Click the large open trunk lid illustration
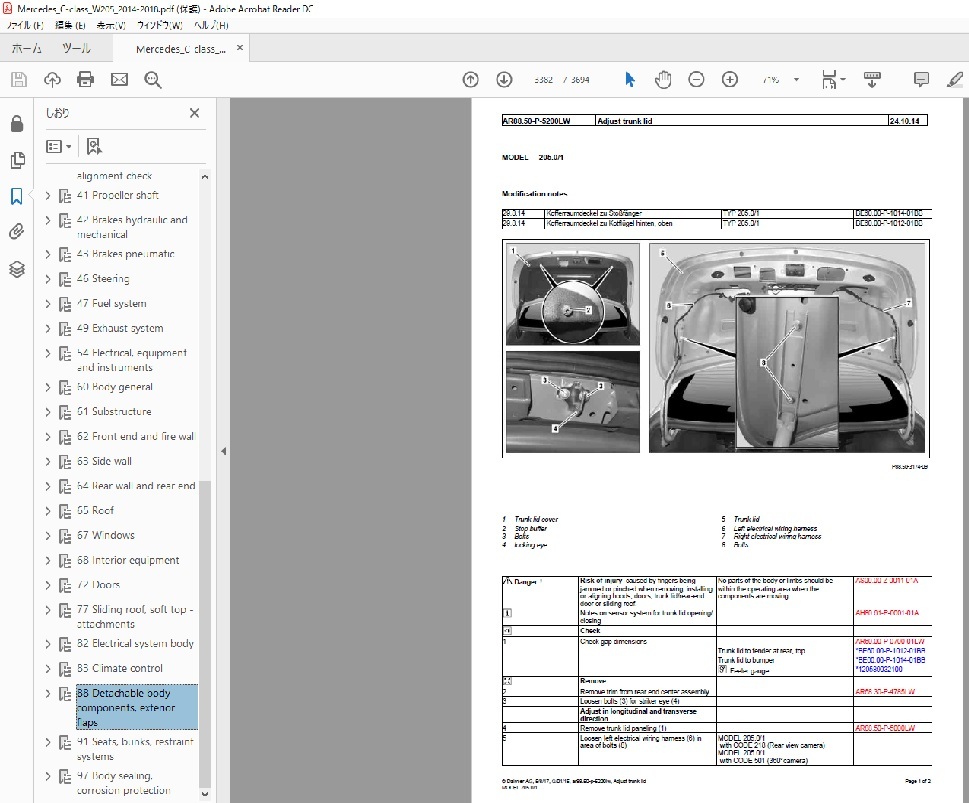 (x=787, y=348)
